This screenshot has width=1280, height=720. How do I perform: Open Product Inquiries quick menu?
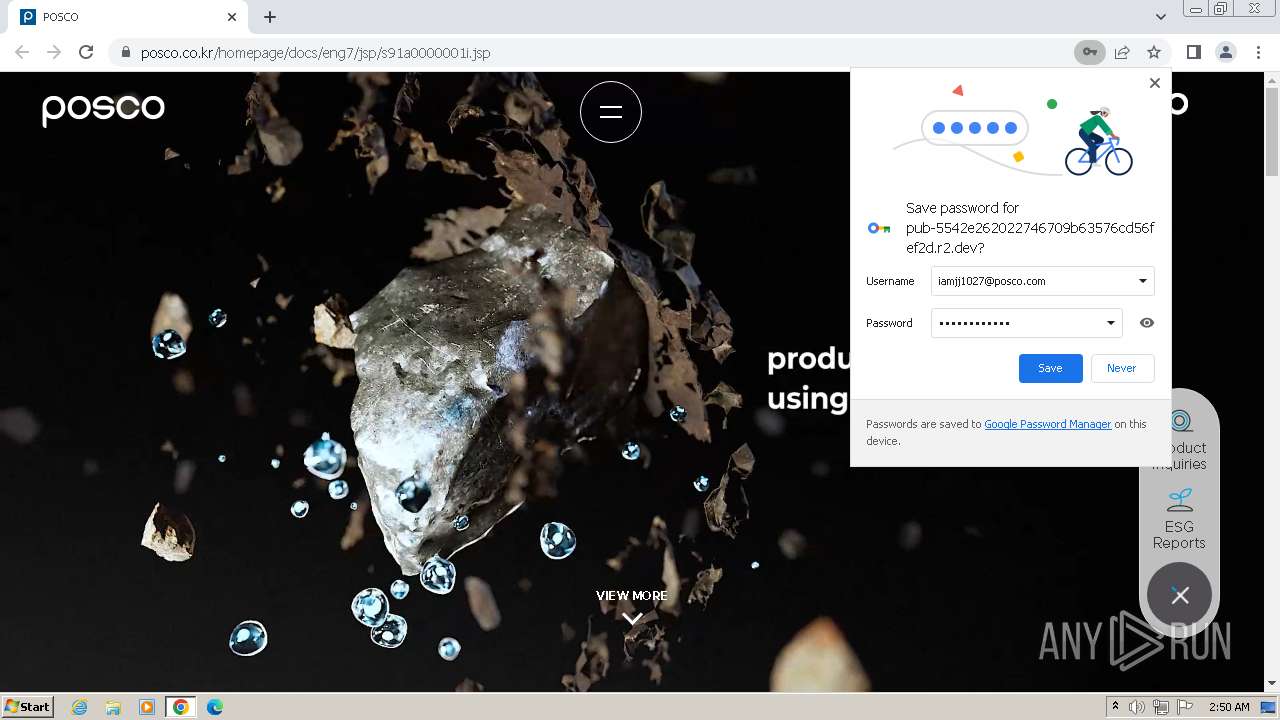click(1179, 440)
